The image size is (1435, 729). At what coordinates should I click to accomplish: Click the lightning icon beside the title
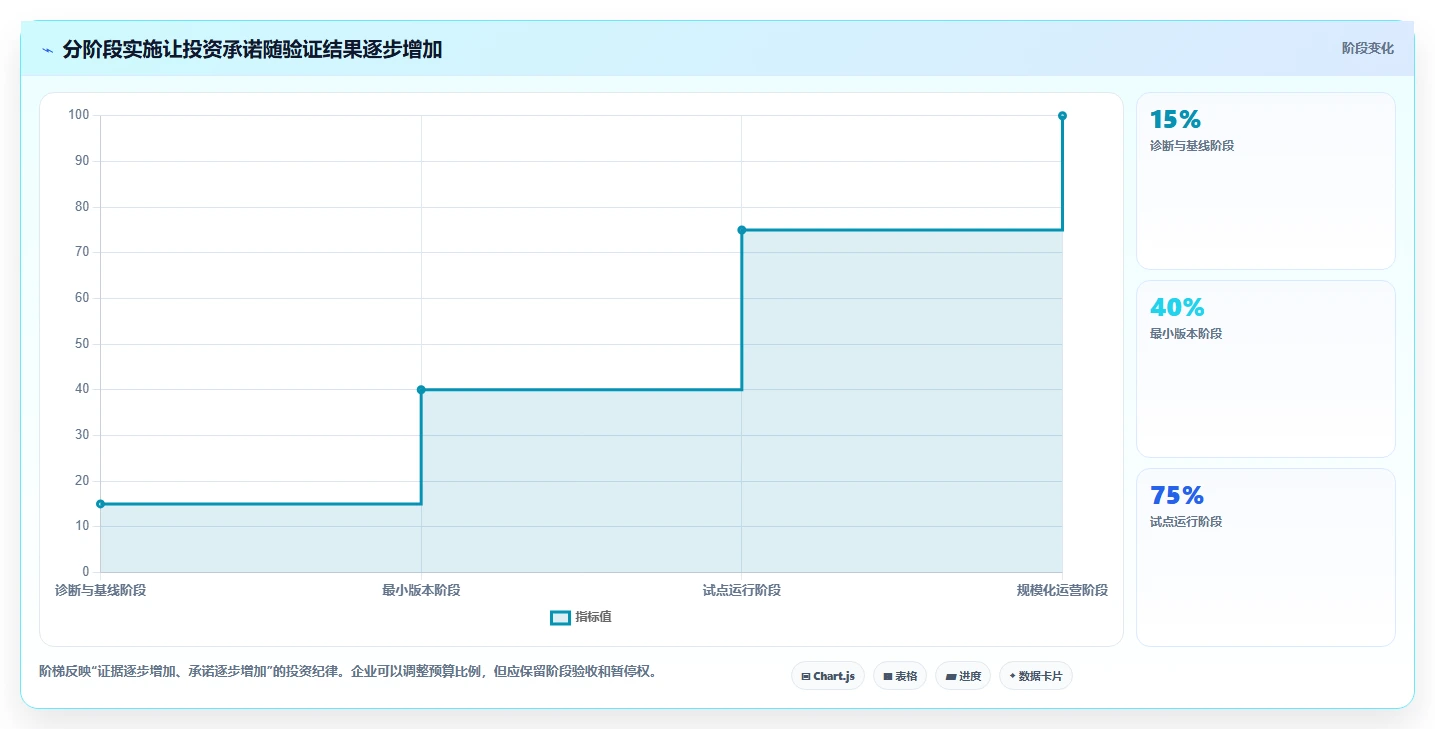[x=48, y=50]
